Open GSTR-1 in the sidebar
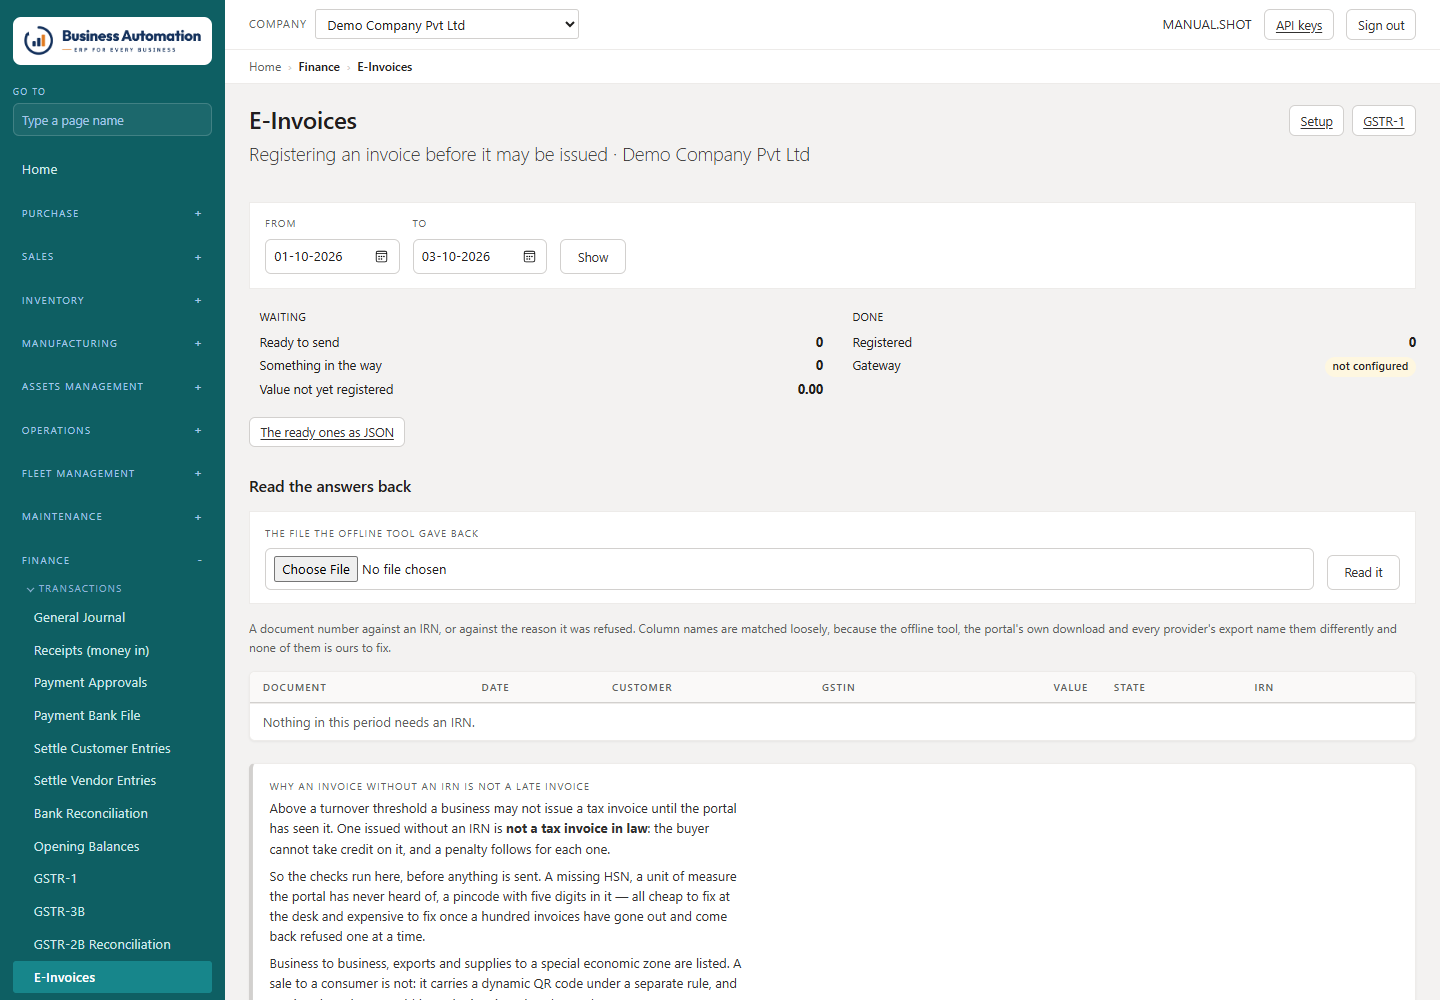This screenshot has width=1440, height=1000. [112, 879]
